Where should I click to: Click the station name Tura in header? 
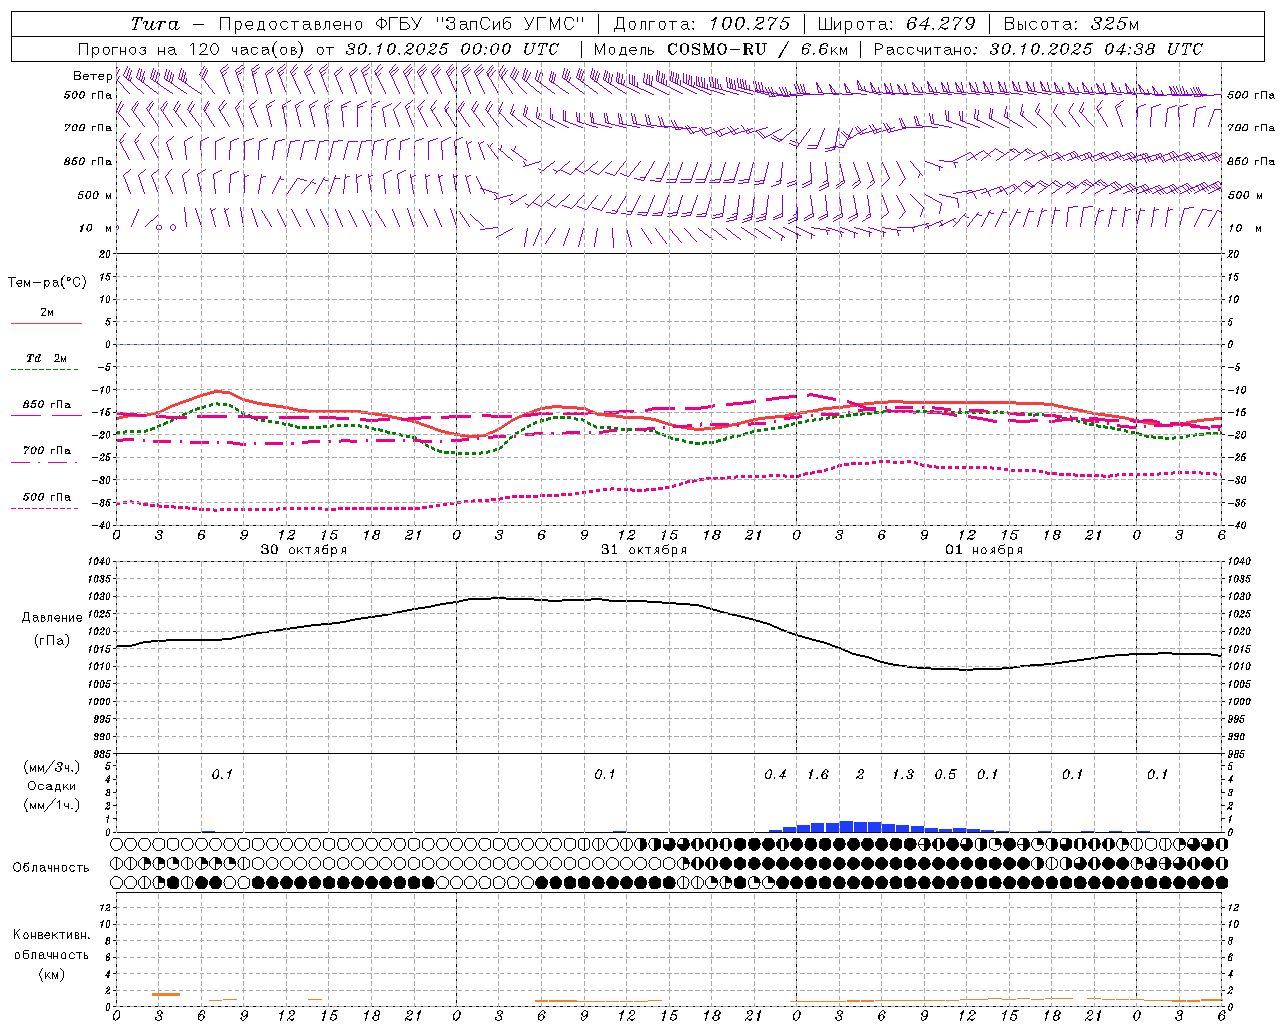155,24
